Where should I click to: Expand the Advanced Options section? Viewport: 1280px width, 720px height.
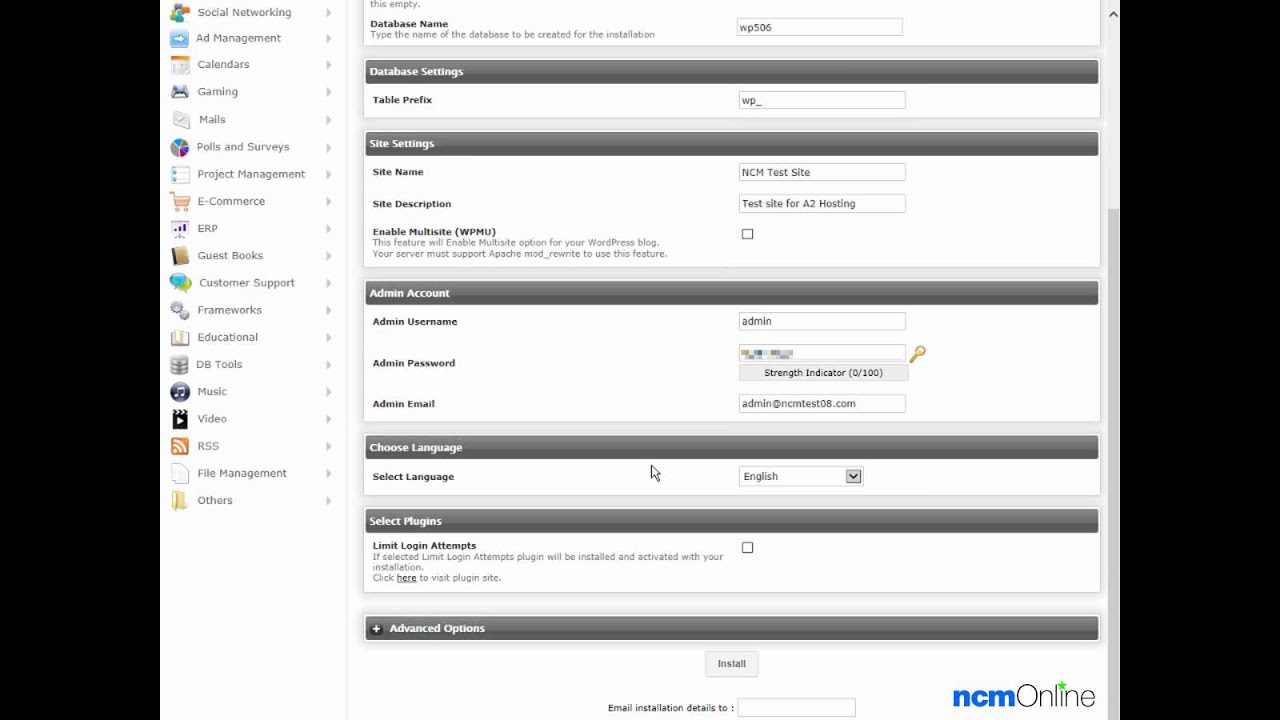click(x=731, y=628)
